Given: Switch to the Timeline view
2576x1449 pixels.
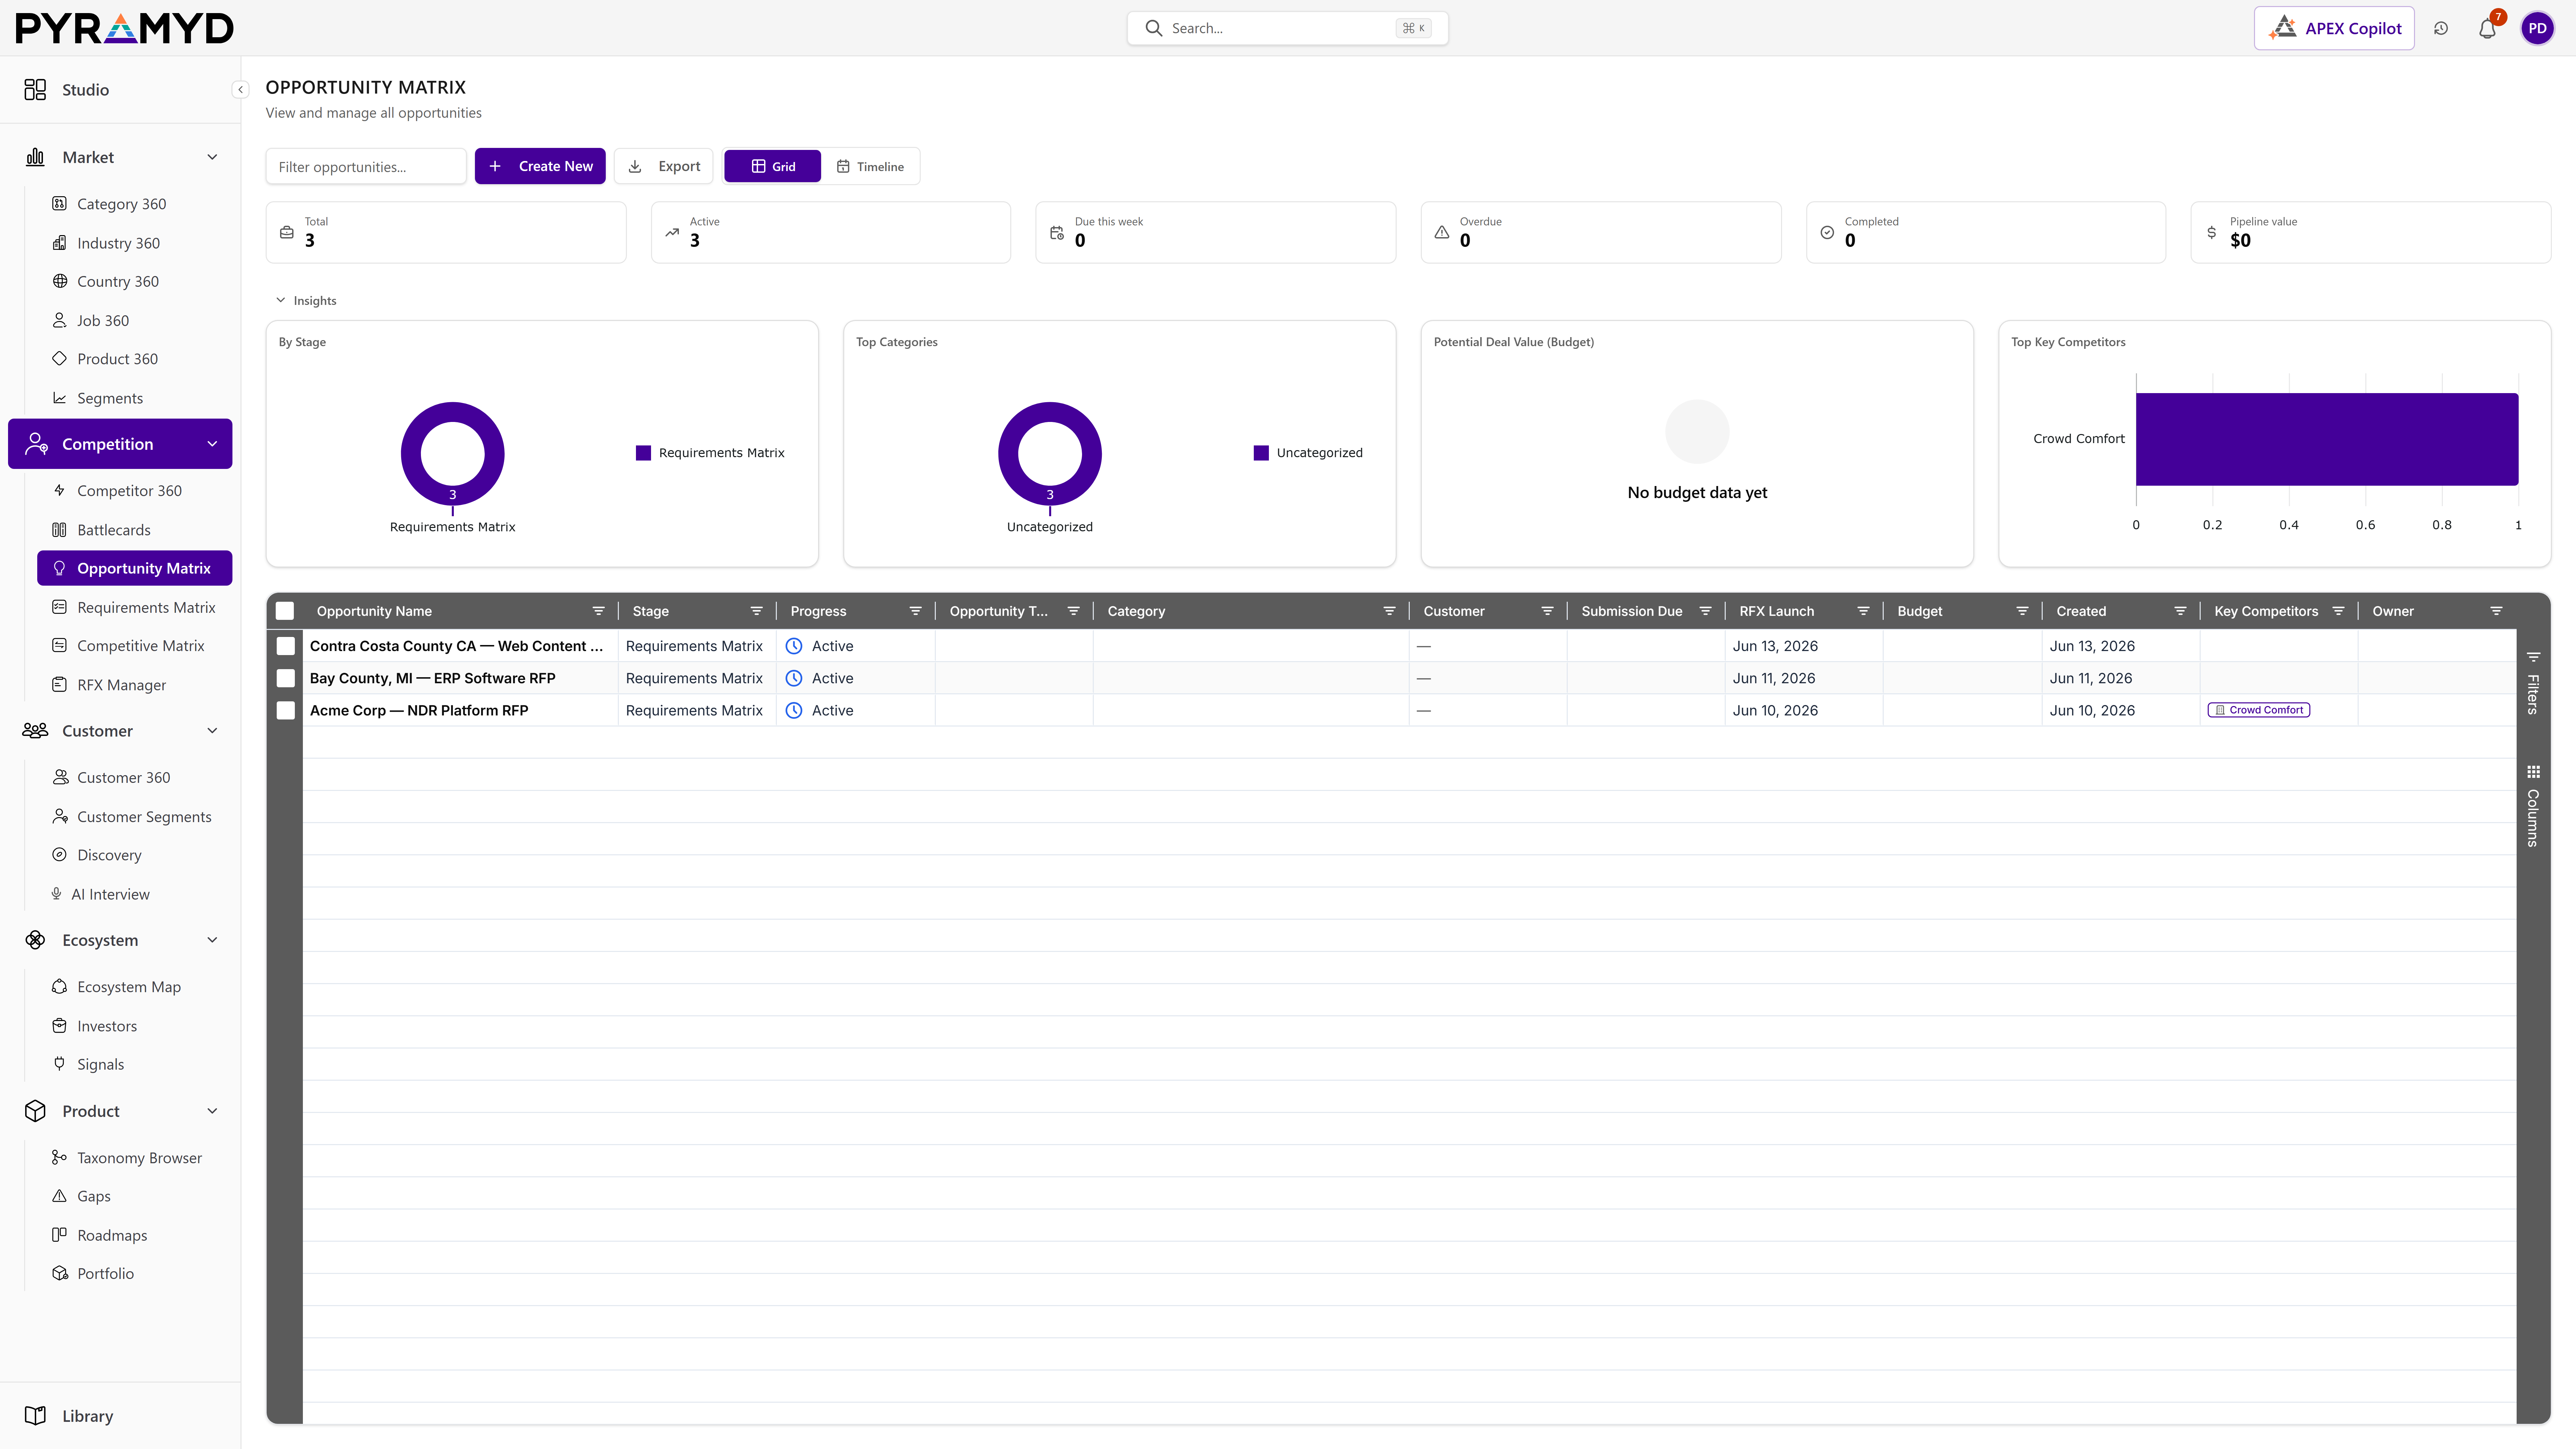Looking at the screenshot, I should click(870, 166).
